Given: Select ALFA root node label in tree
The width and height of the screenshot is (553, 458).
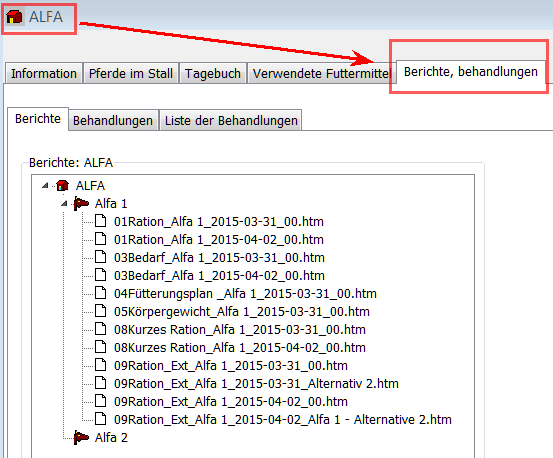Looking at the screenshot, I should tap(90, 185).
